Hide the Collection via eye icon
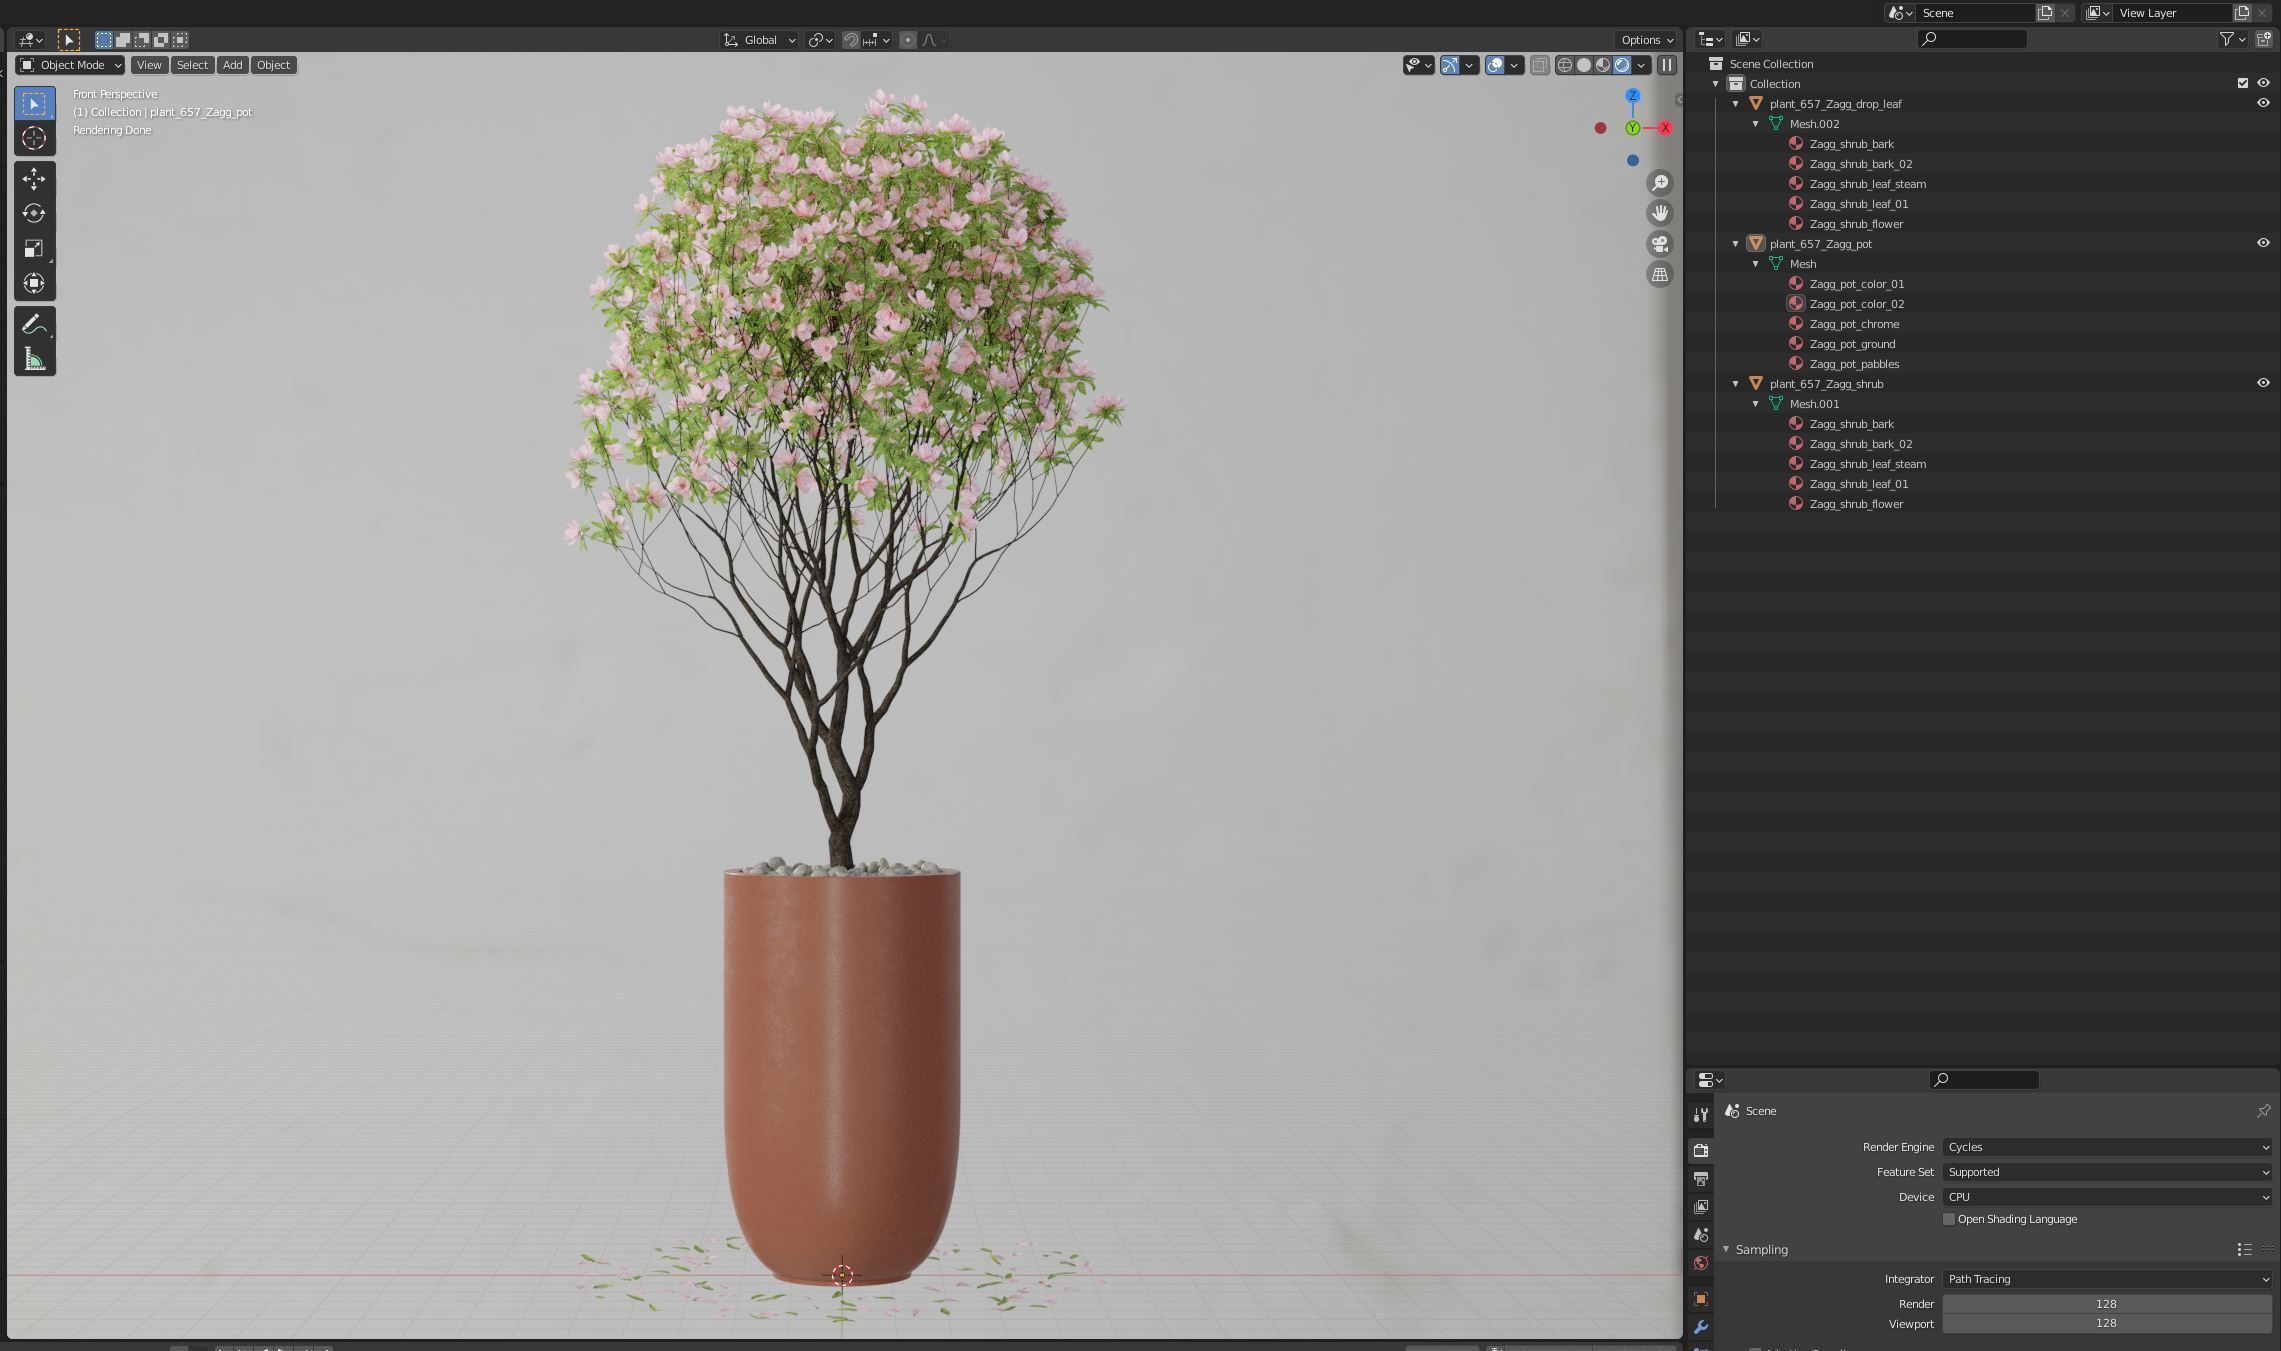This screenshot has height=1351, width=2281. 2263,83
